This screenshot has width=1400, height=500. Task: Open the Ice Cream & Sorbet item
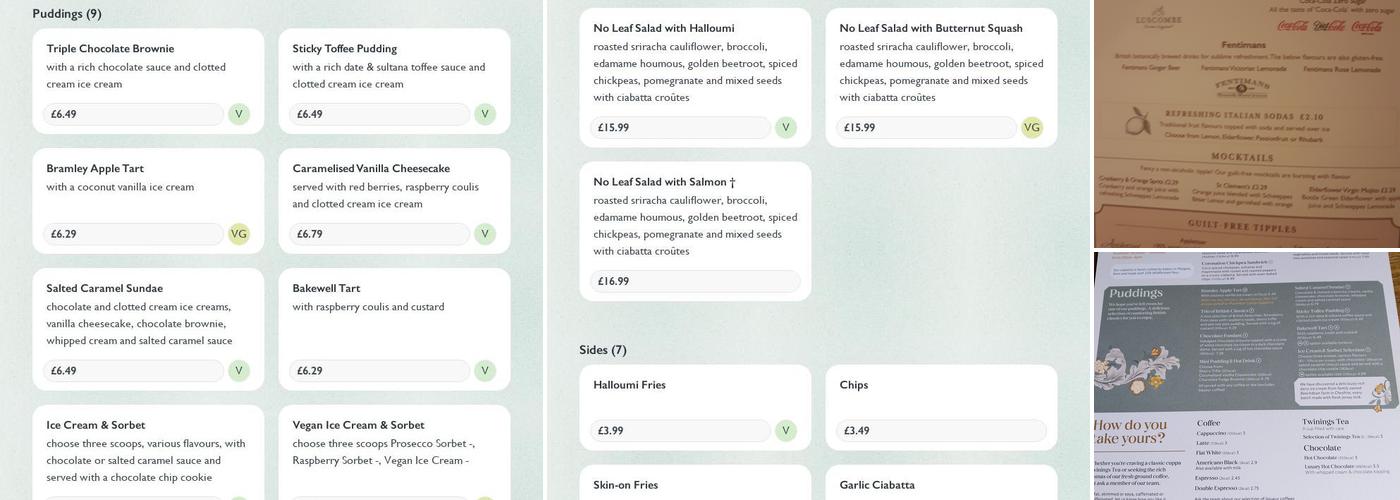pos(96,425)
